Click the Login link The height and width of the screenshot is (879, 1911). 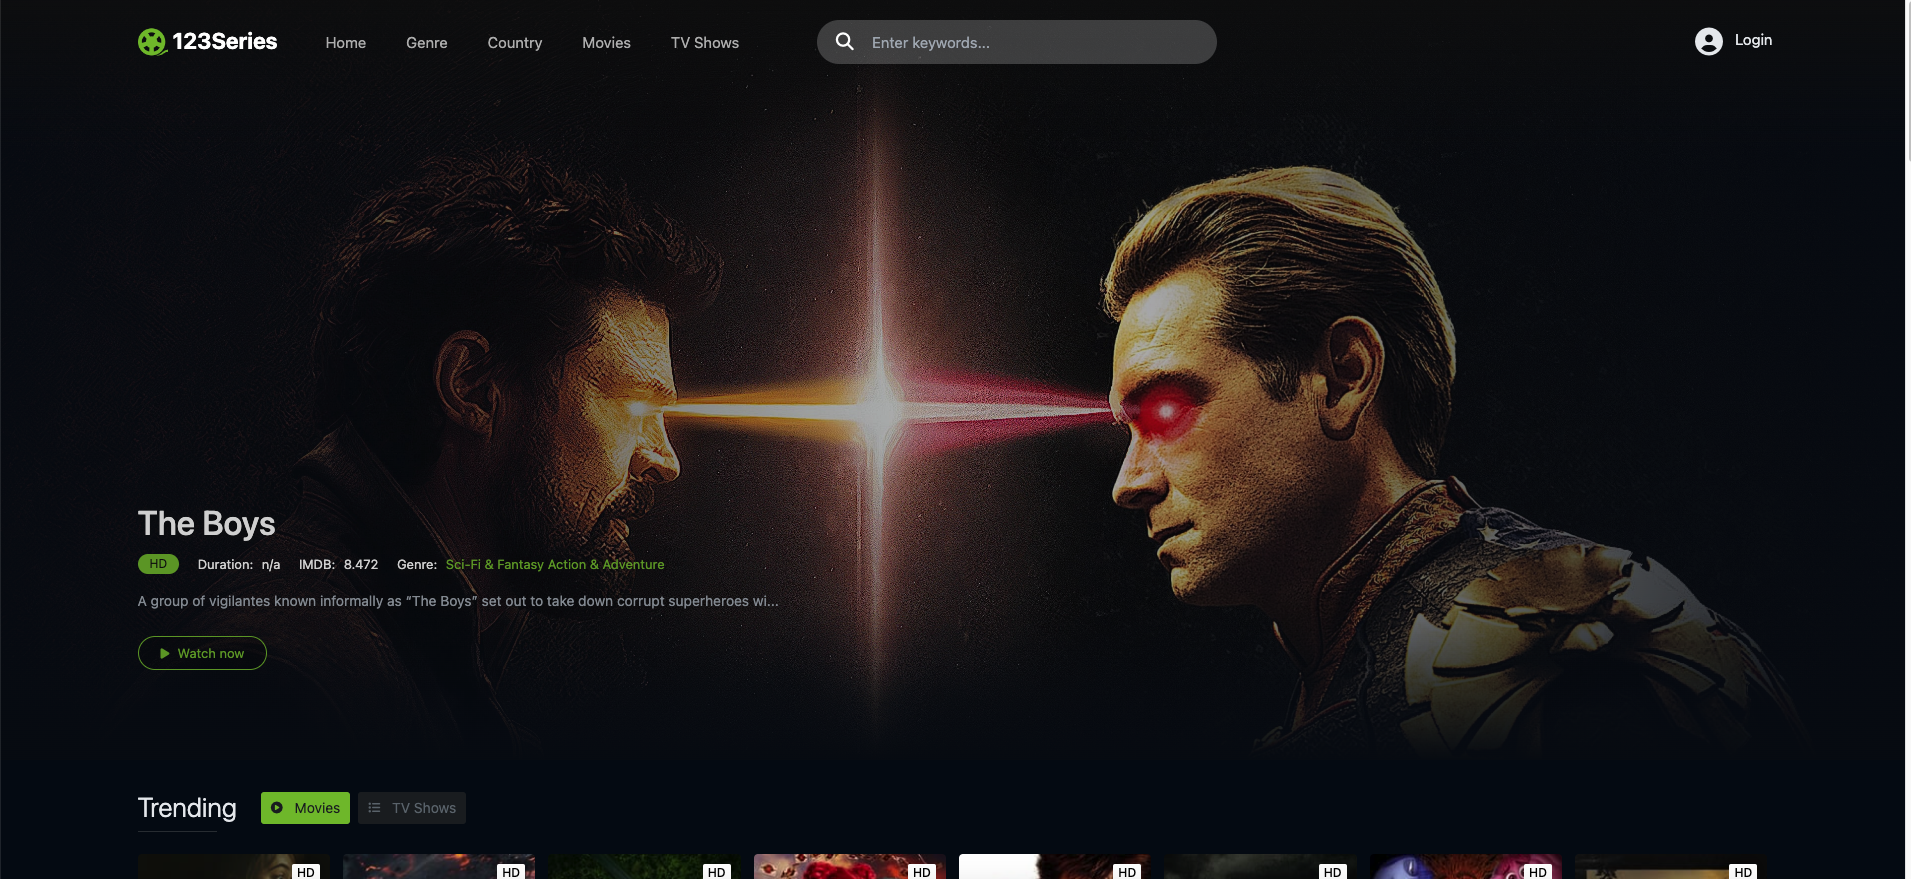pos(1753,40)
